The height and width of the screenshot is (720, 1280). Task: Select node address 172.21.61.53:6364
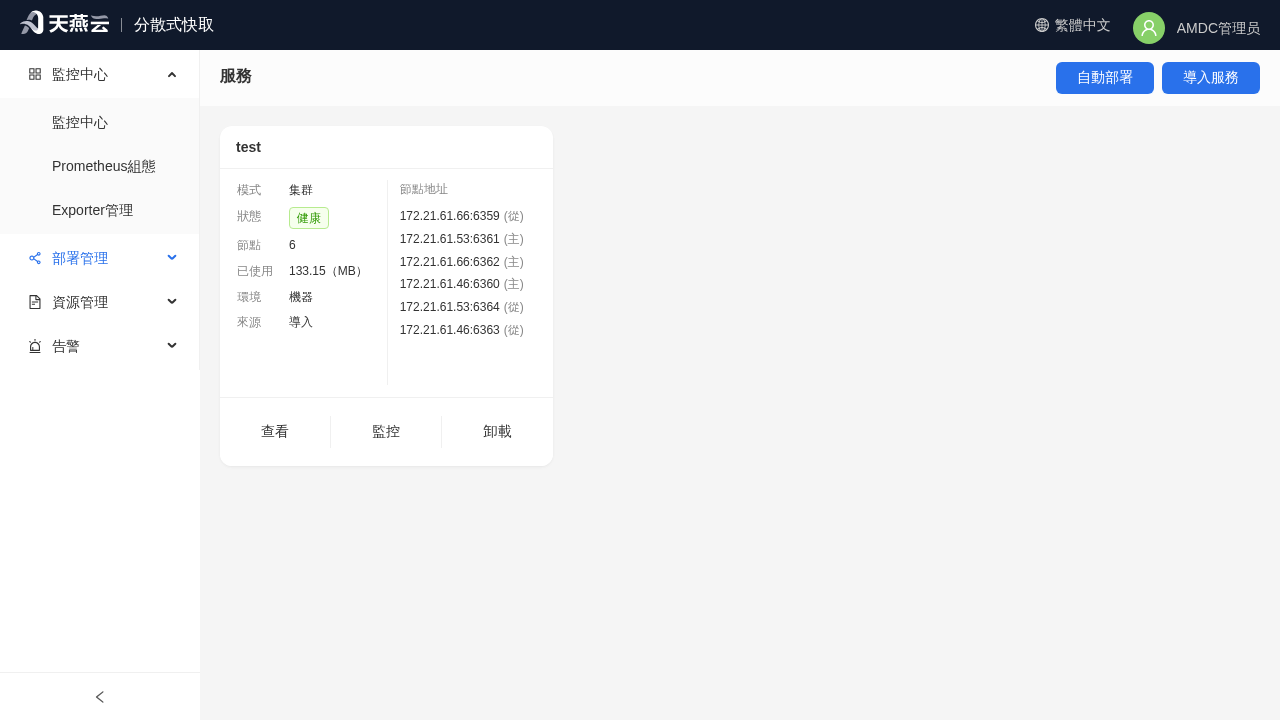click(449, 307)
